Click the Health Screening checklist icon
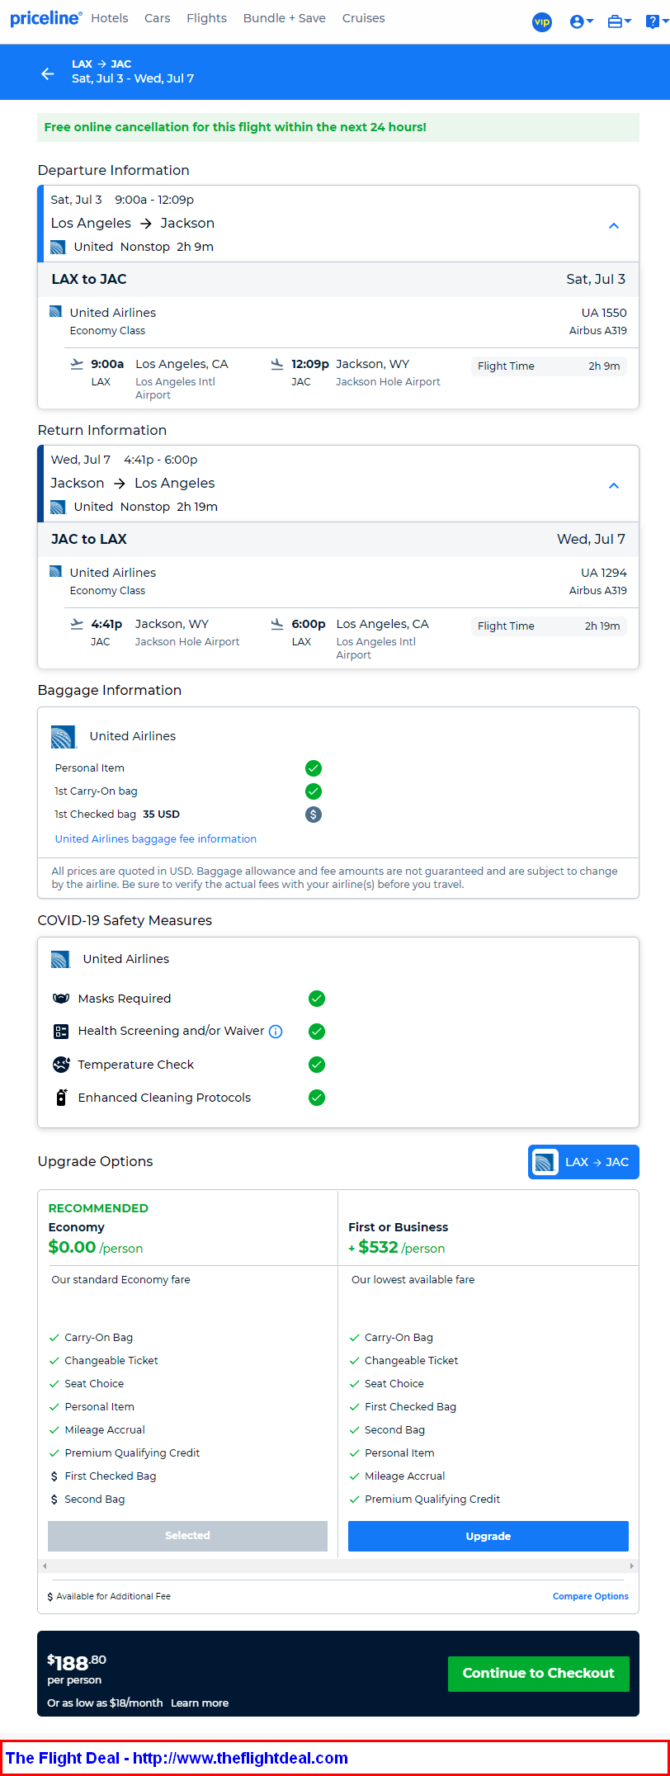The image size is (670, 1776). [61, 1031]
